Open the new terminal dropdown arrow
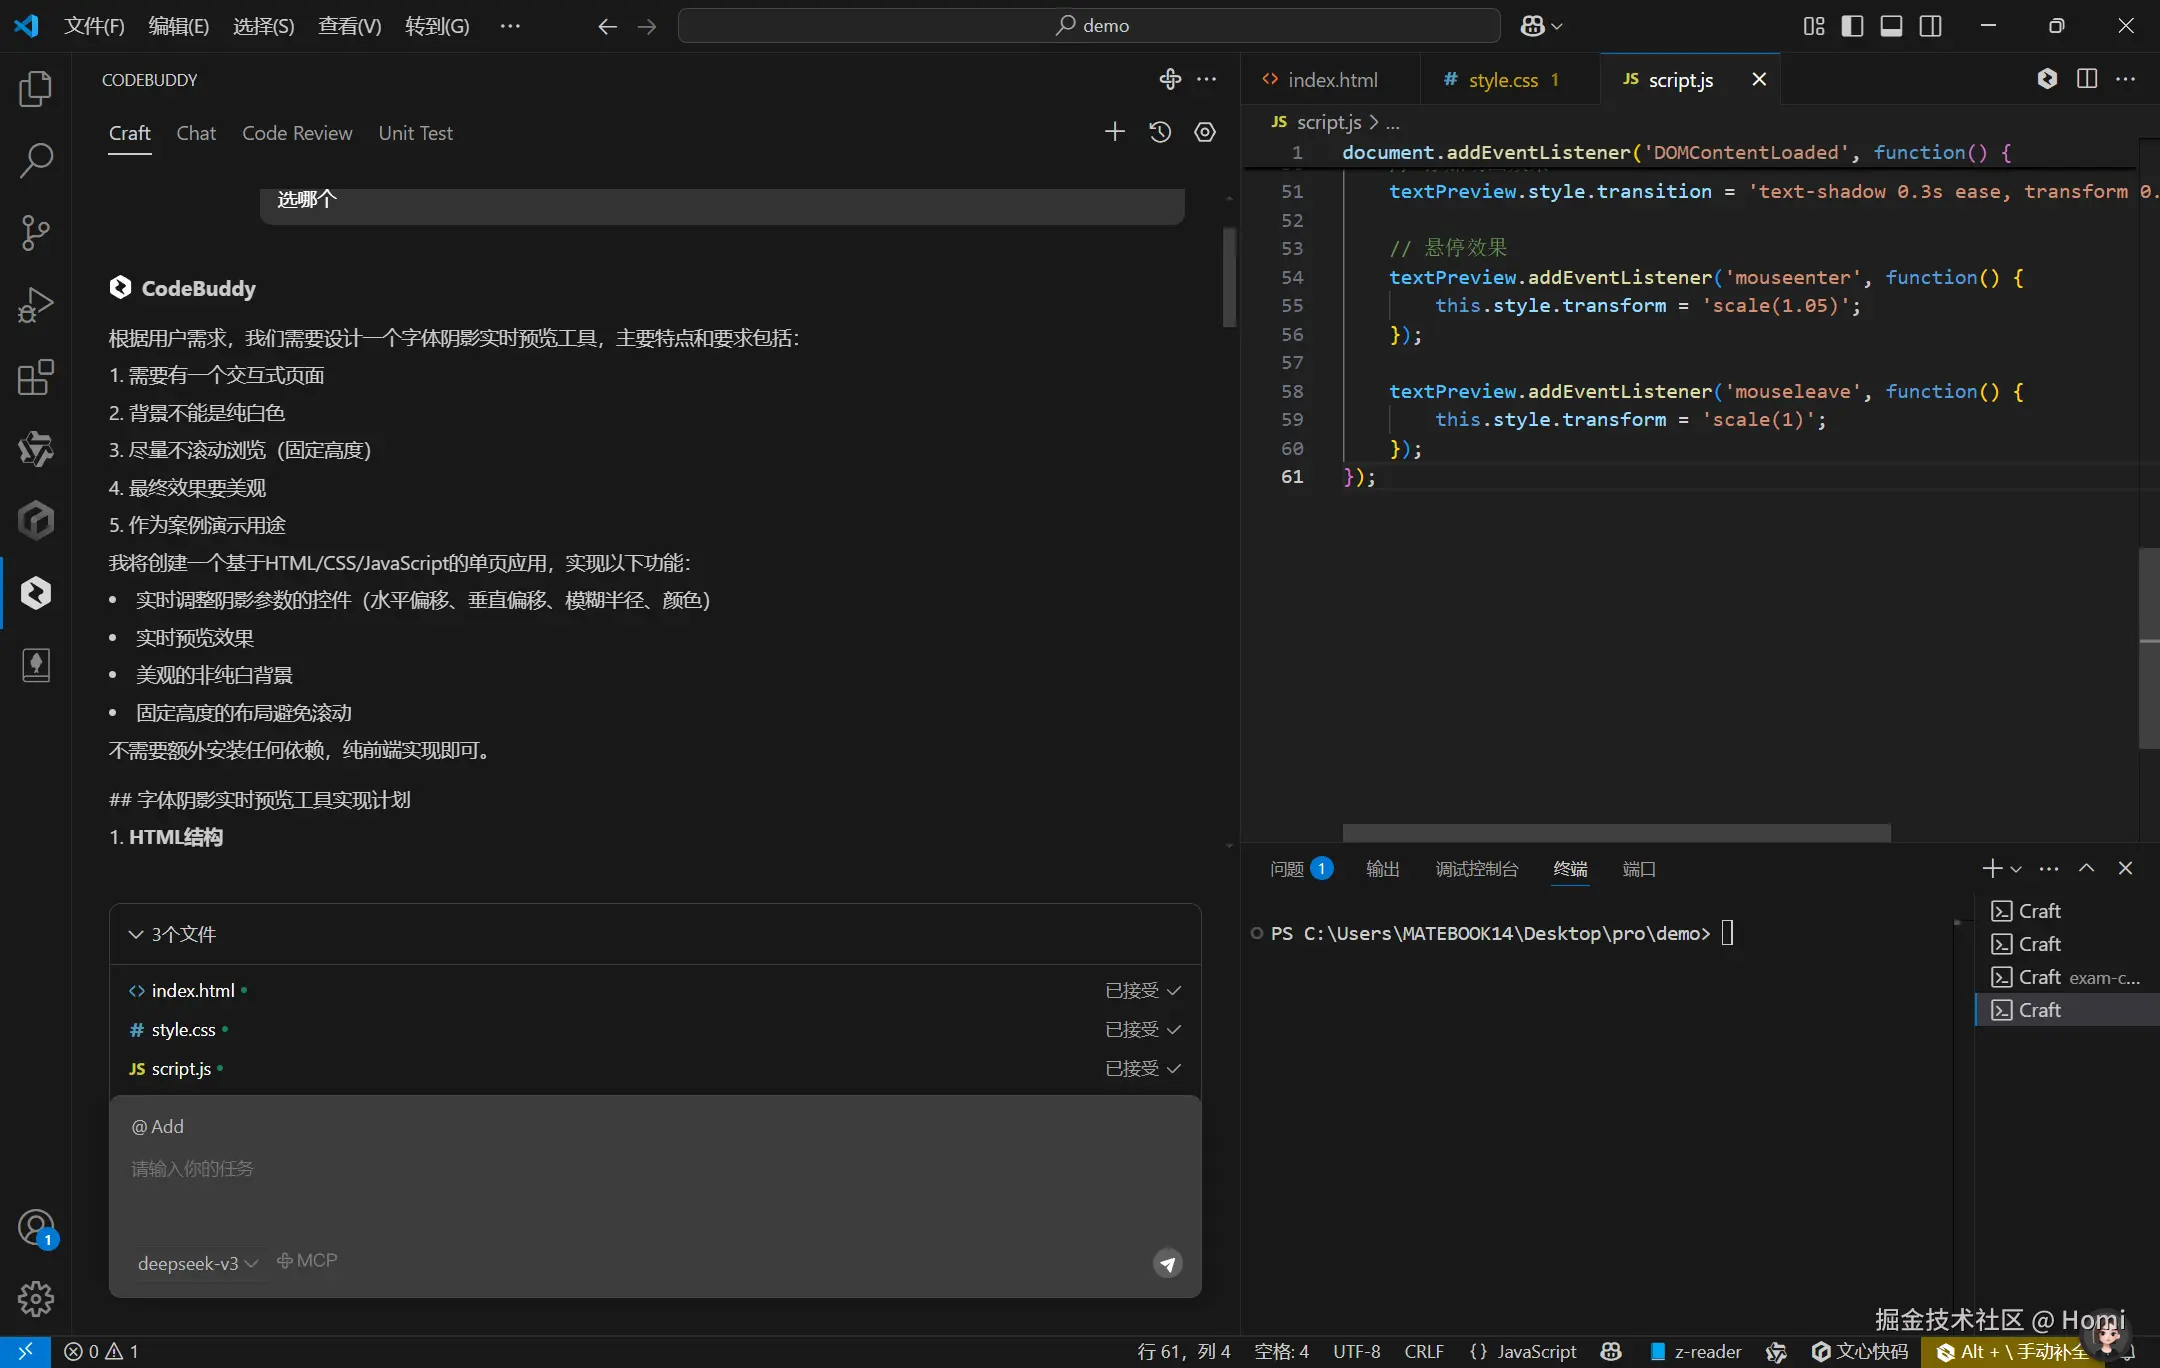Image resolution: width=2160 pixels, height=1368 pixels. [2016, 869]
